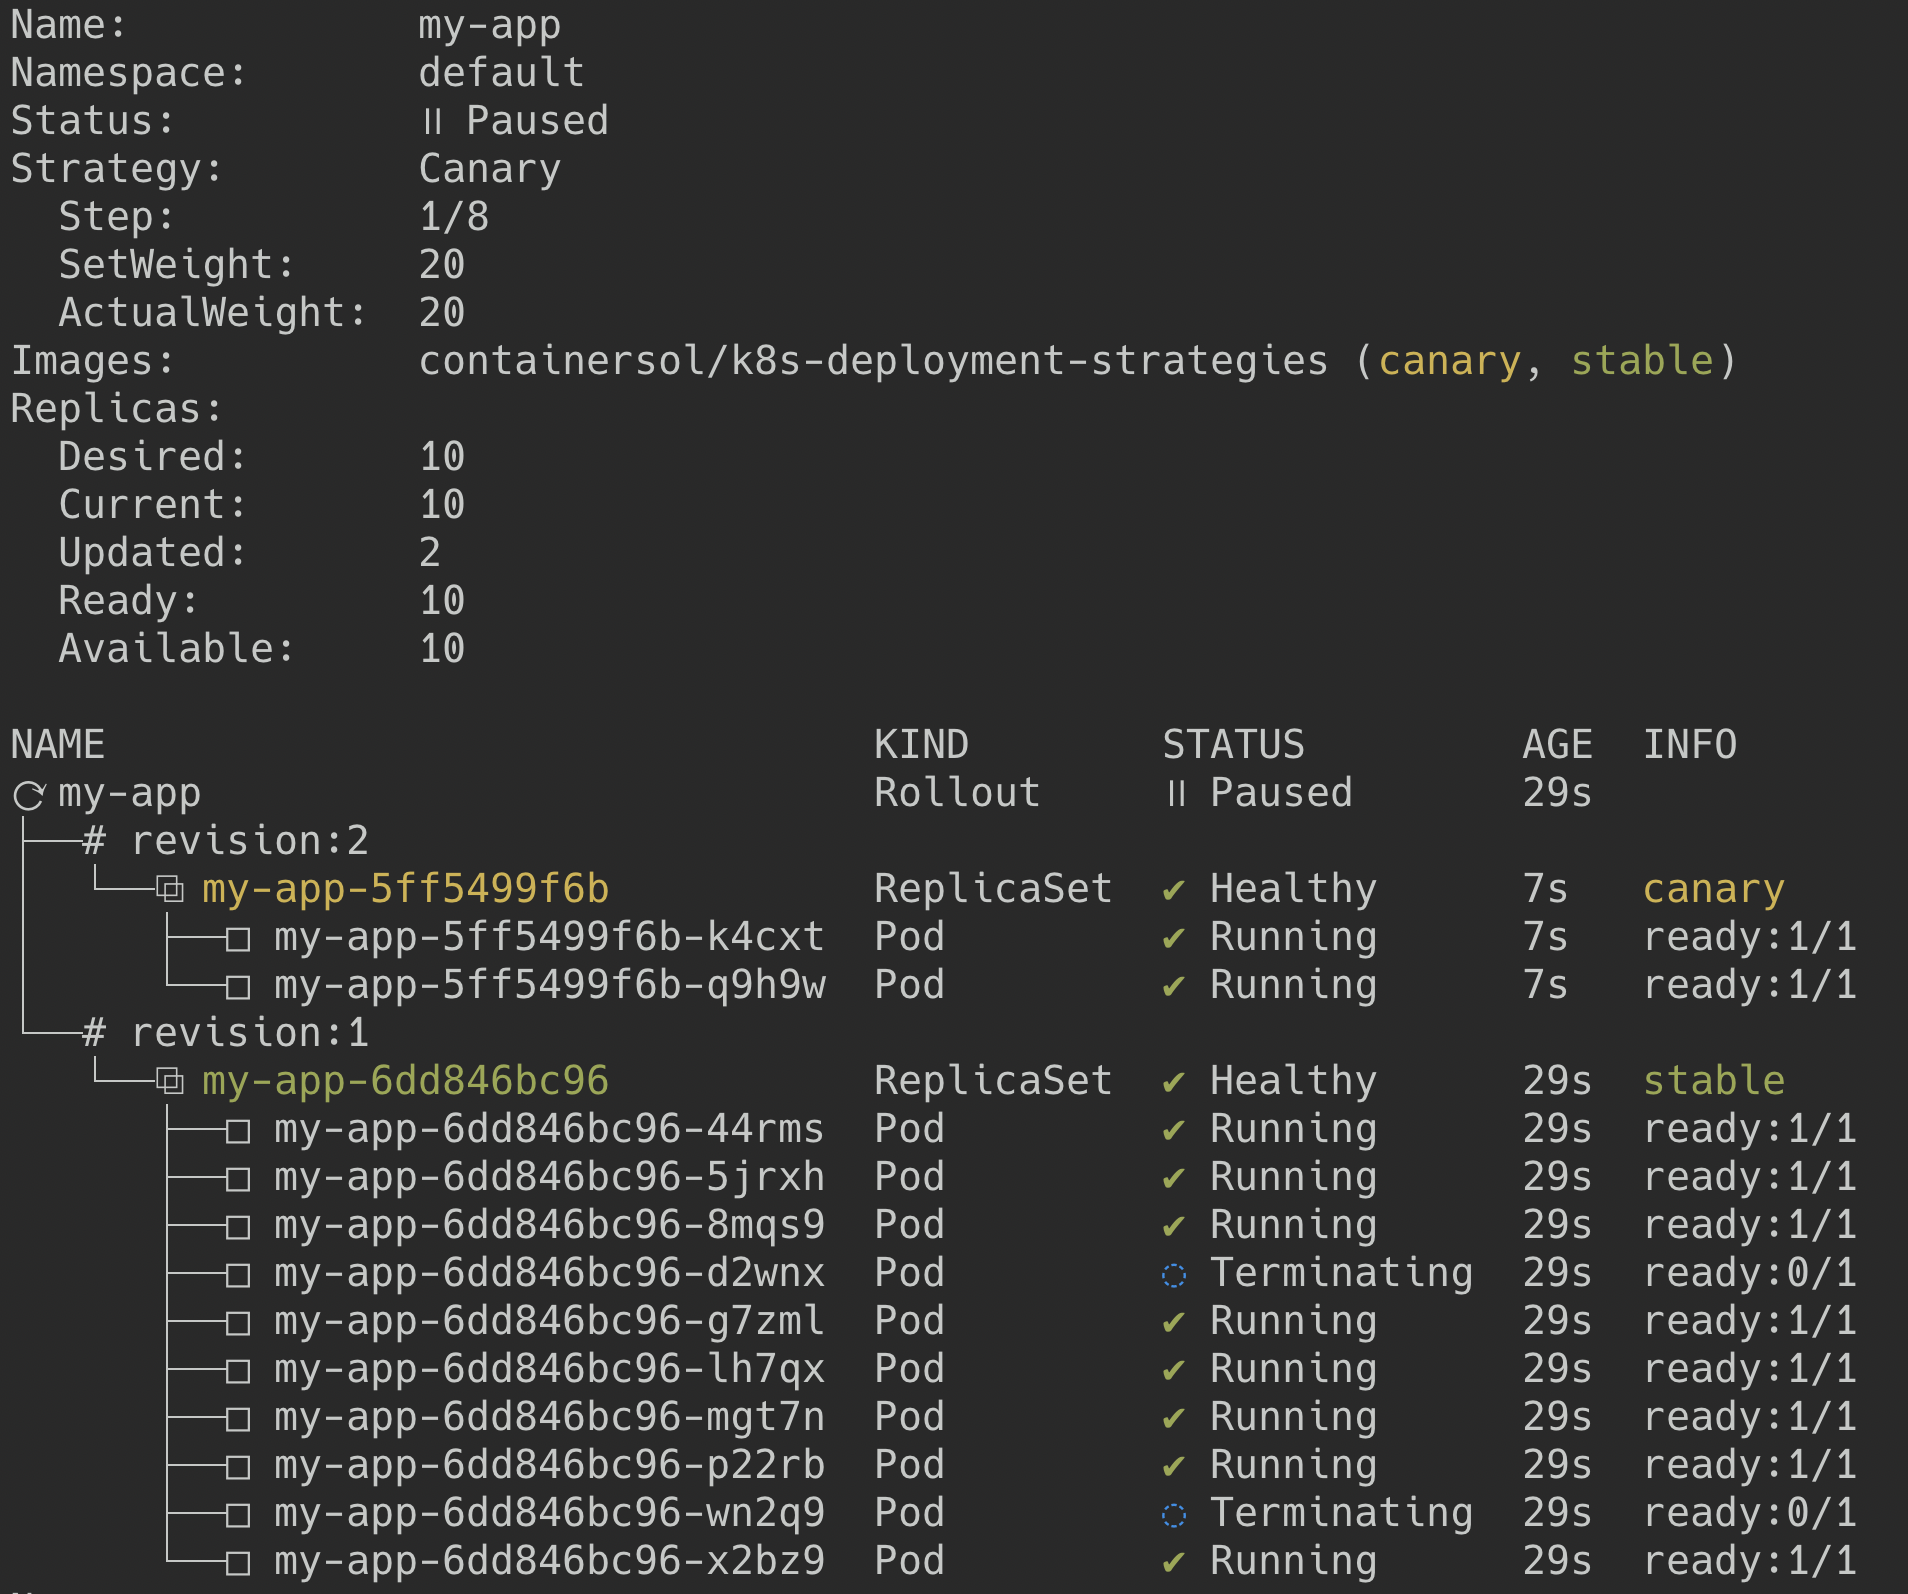Select the ActualWeight value 20

[x=442, y=312]
